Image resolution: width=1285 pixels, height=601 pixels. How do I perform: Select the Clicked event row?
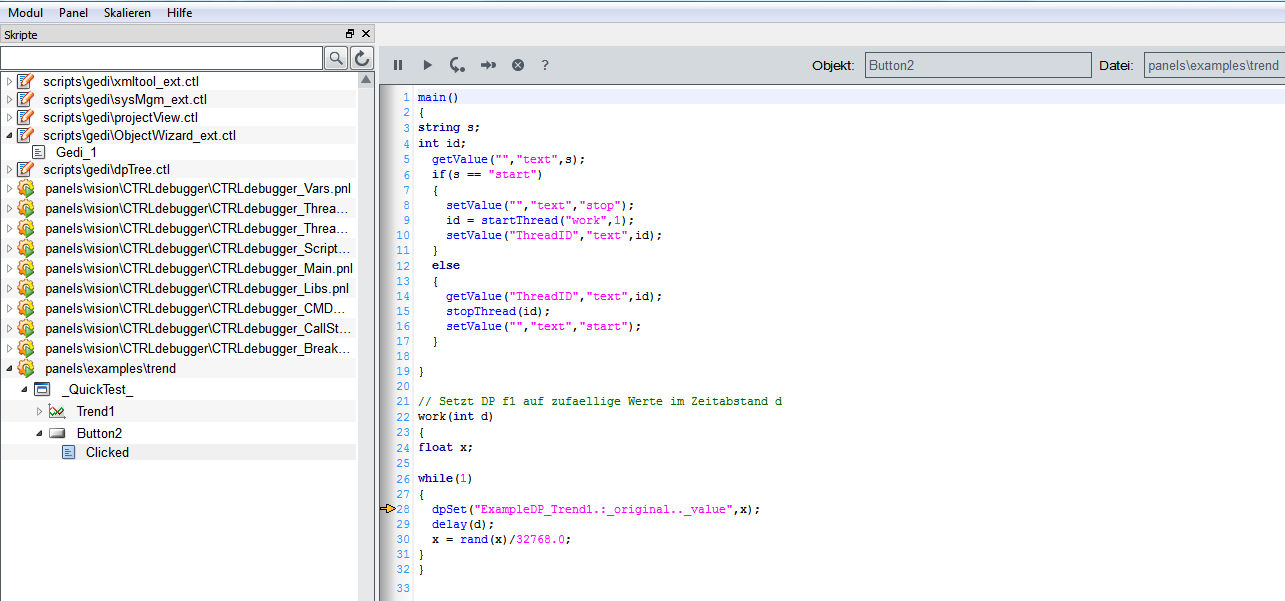(x=178, y=452)
